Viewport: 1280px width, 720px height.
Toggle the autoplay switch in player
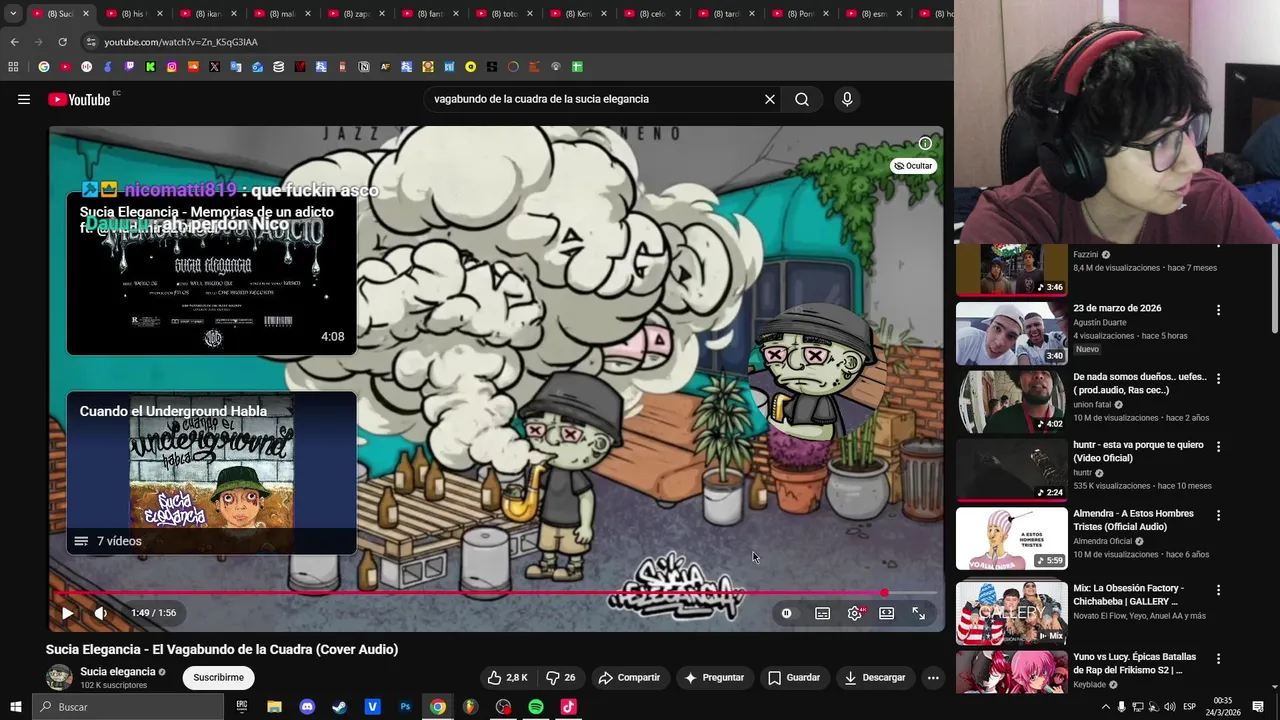(787, 613)
